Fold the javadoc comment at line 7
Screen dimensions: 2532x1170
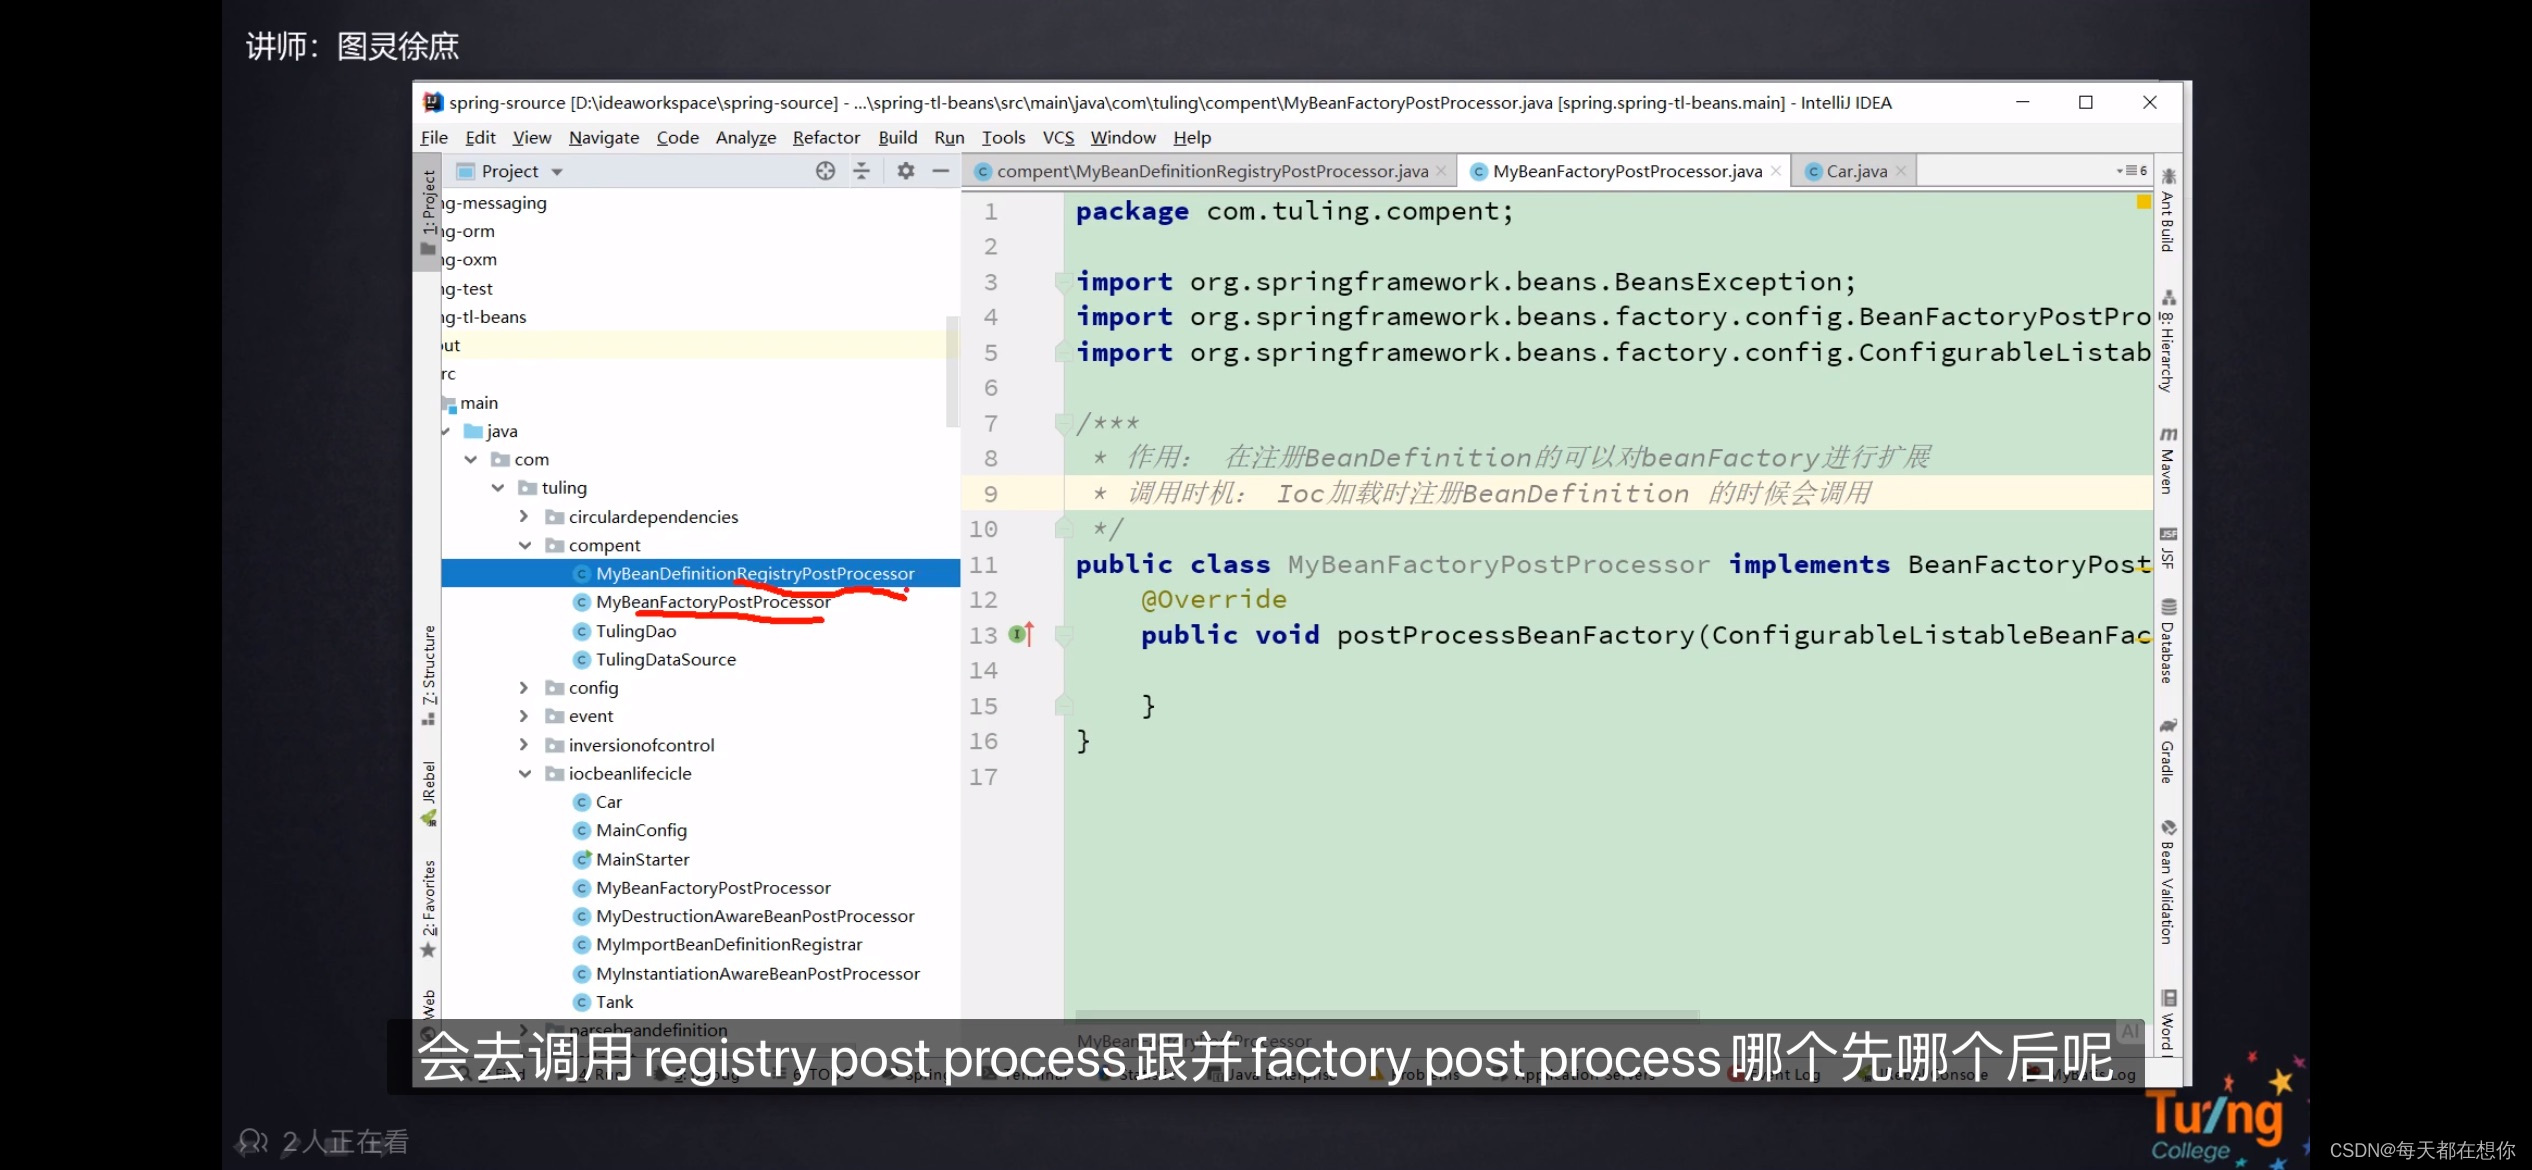[x=1063, y=423]
